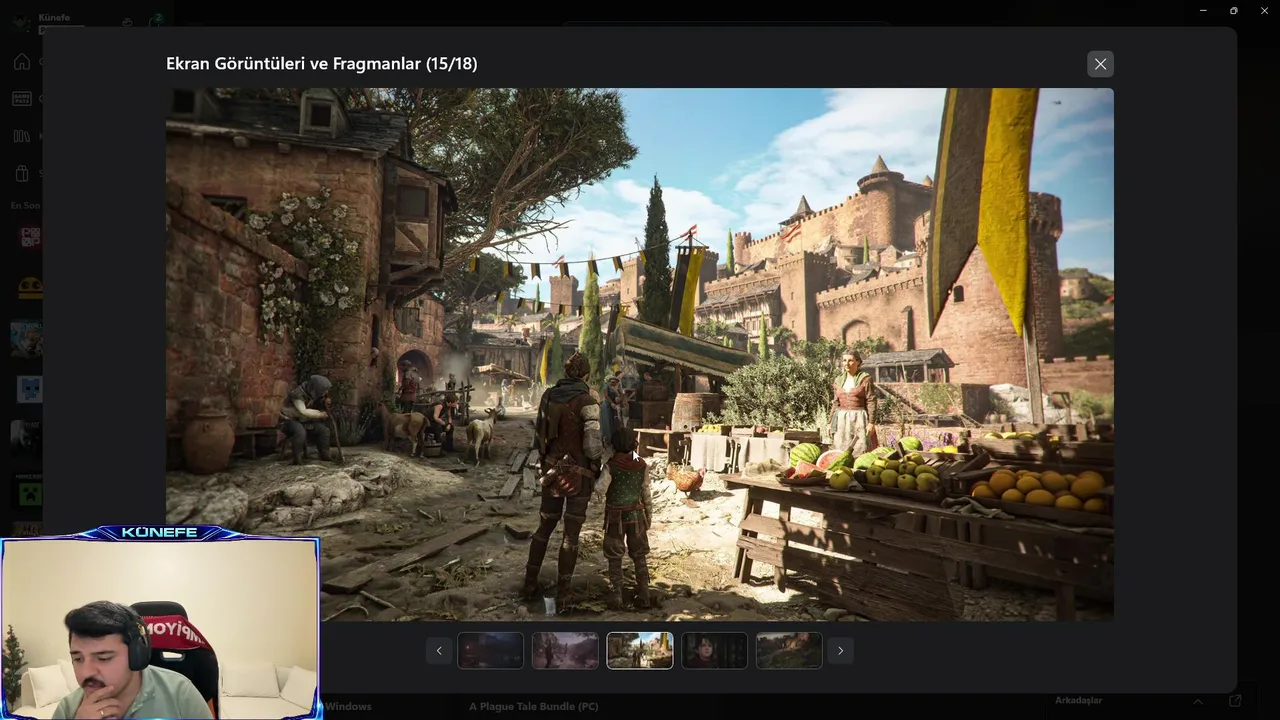Open Game Pass in the sidebar
Screen dimensions: 1280x720
point(21,98)
